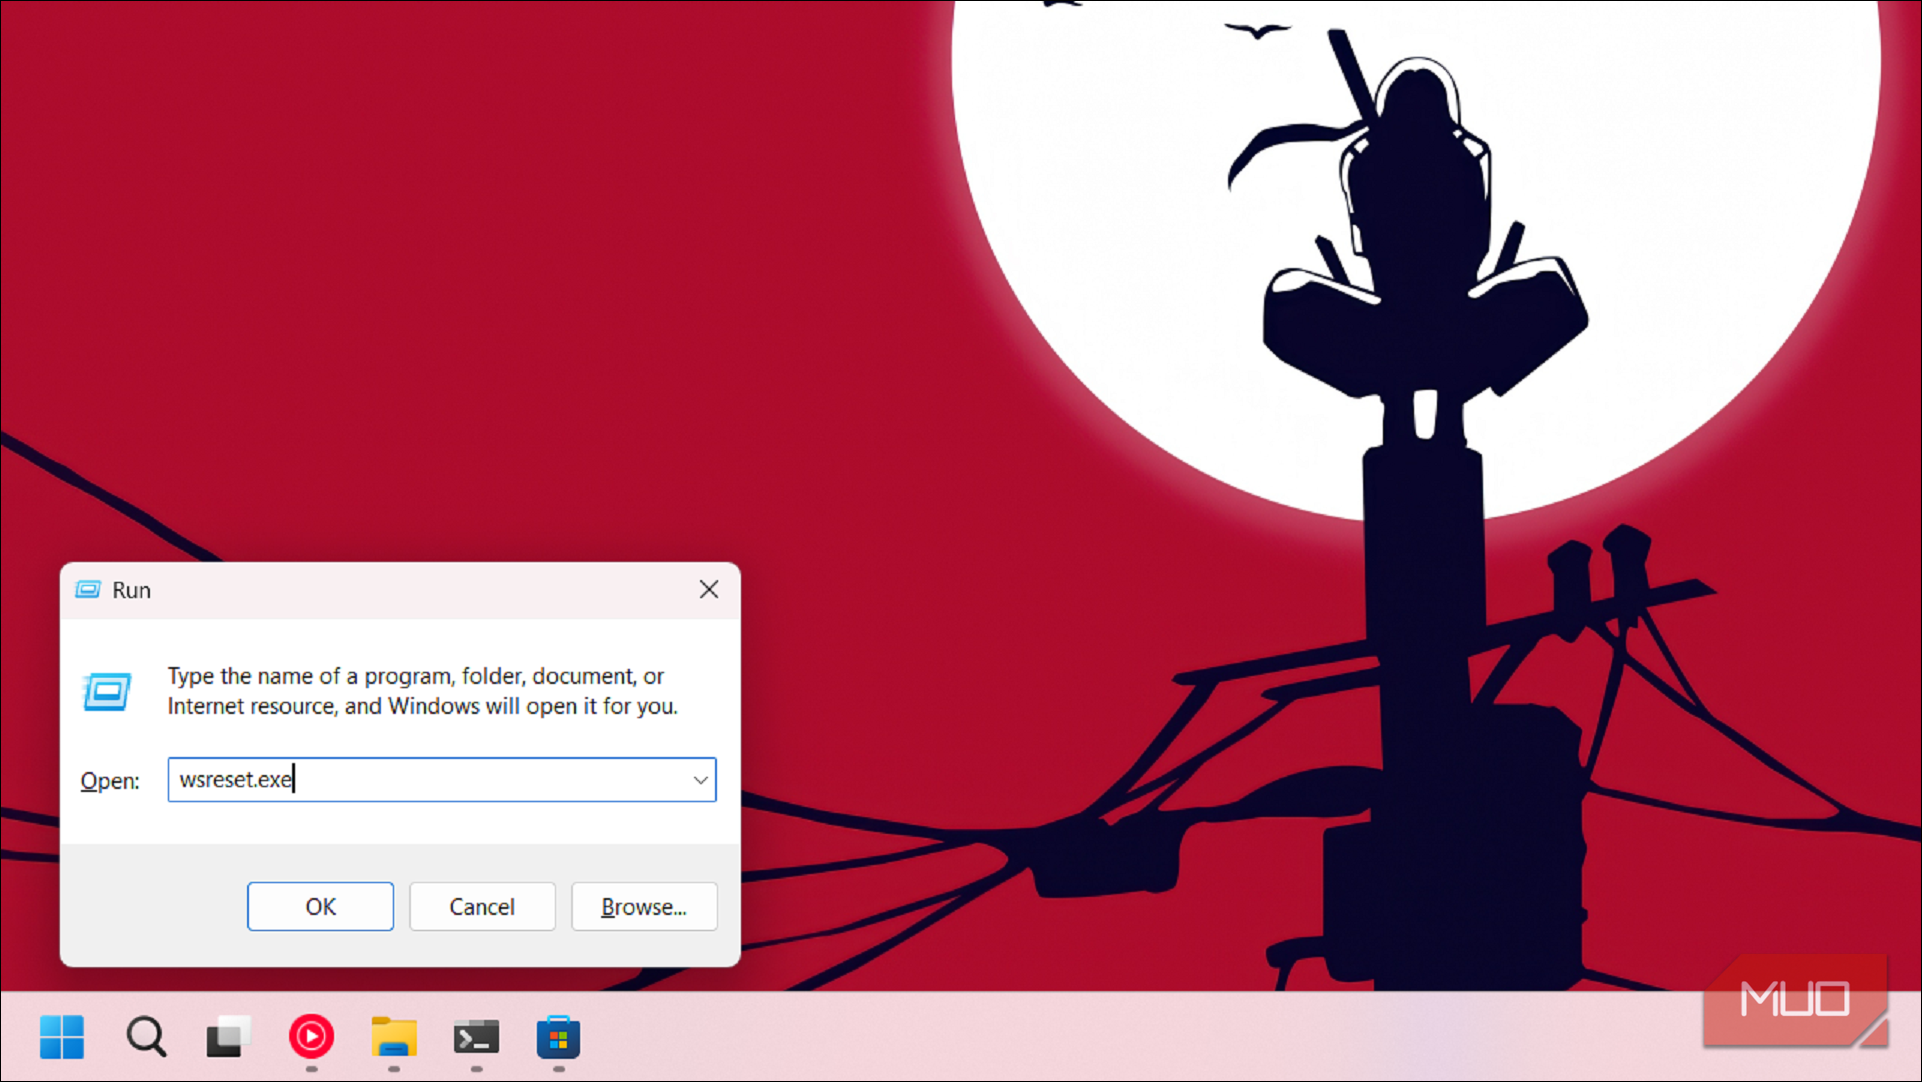Expand the Open field history dropdown

pyautogui.click(x=701, y=780)
